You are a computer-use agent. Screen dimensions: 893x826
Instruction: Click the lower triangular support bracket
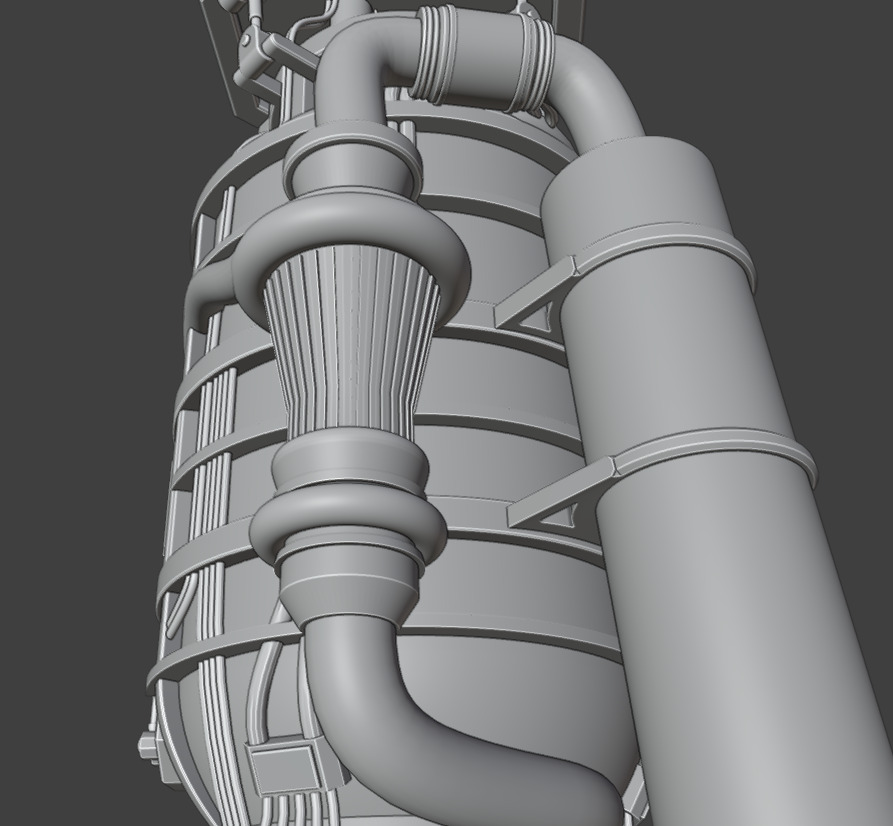pos(562,493)
